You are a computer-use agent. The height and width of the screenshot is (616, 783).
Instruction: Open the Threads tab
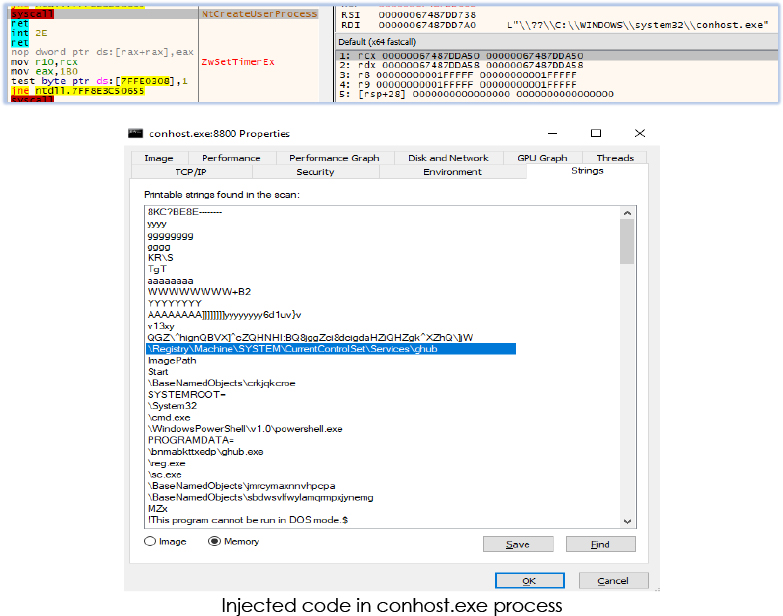pos(615,158)
